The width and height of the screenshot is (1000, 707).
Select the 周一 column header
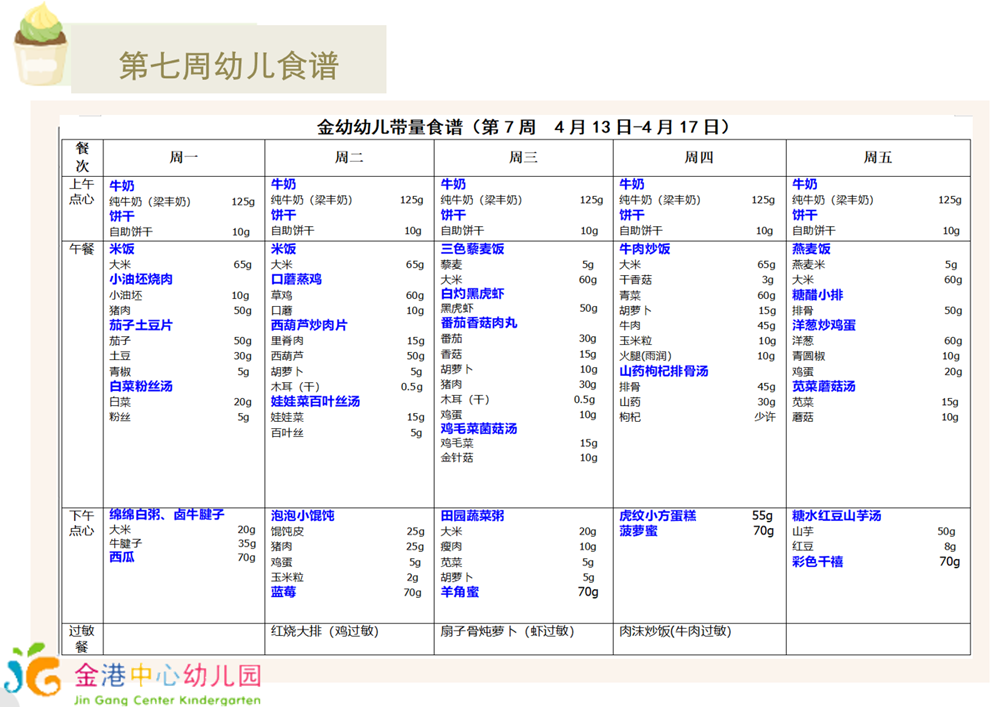[183, 157]
